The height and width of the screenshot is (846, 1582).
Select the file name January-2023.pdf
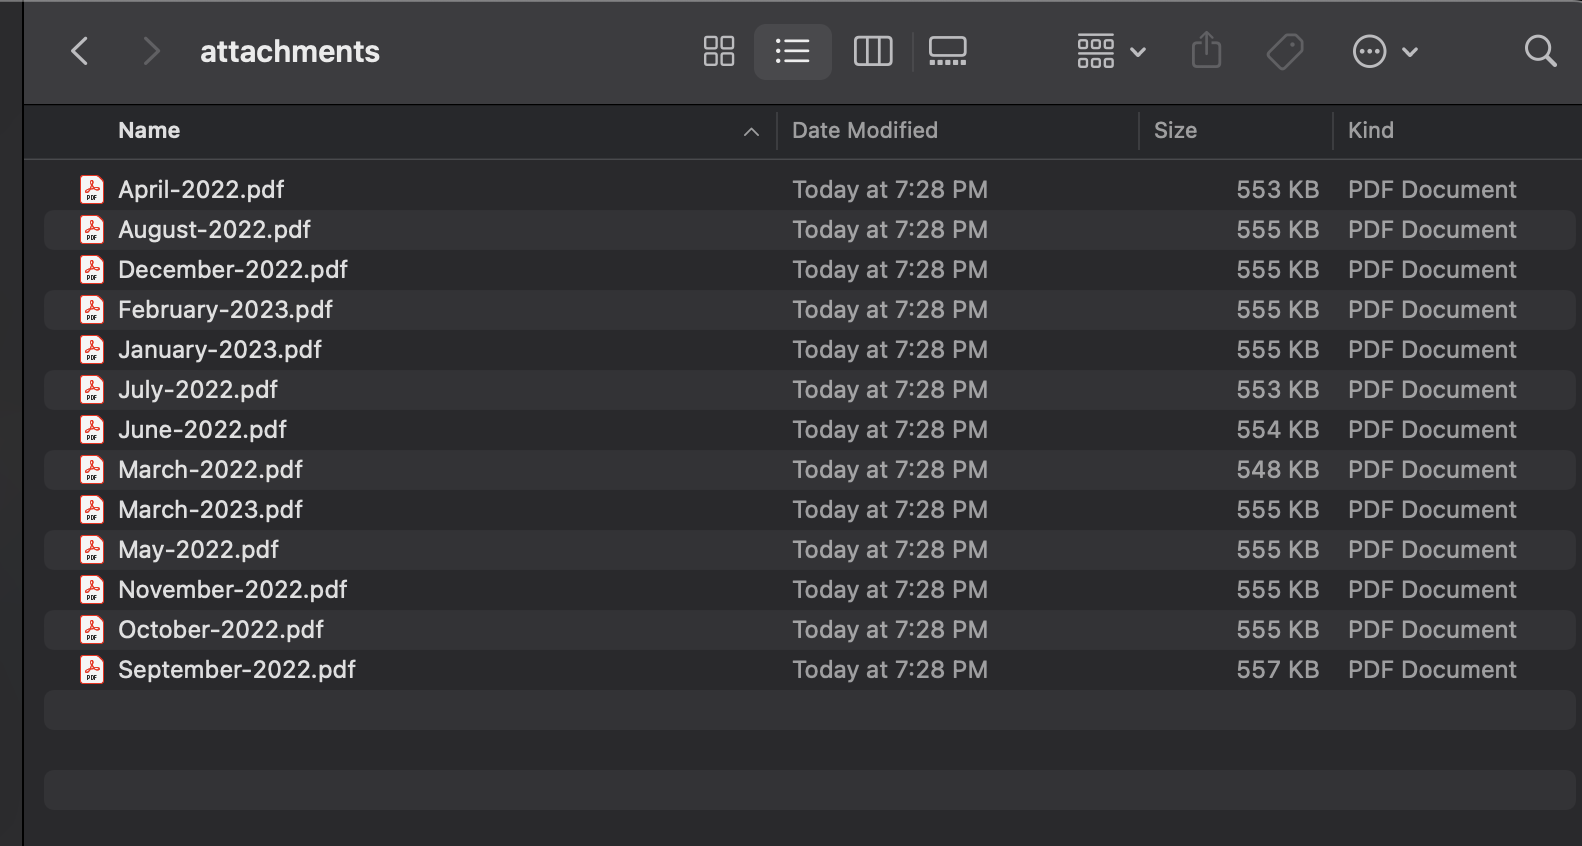[220, 350]
